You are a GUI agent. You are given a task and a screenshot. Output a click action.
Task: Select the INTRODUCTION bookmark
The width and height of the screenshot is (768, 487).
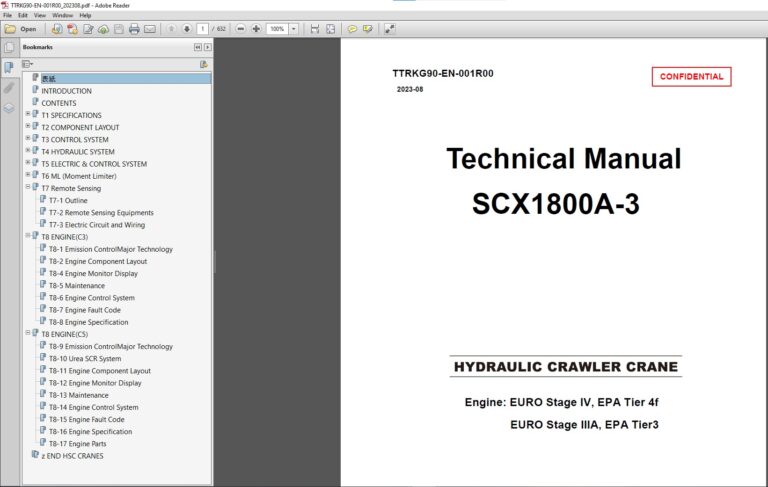coord(67,91)
